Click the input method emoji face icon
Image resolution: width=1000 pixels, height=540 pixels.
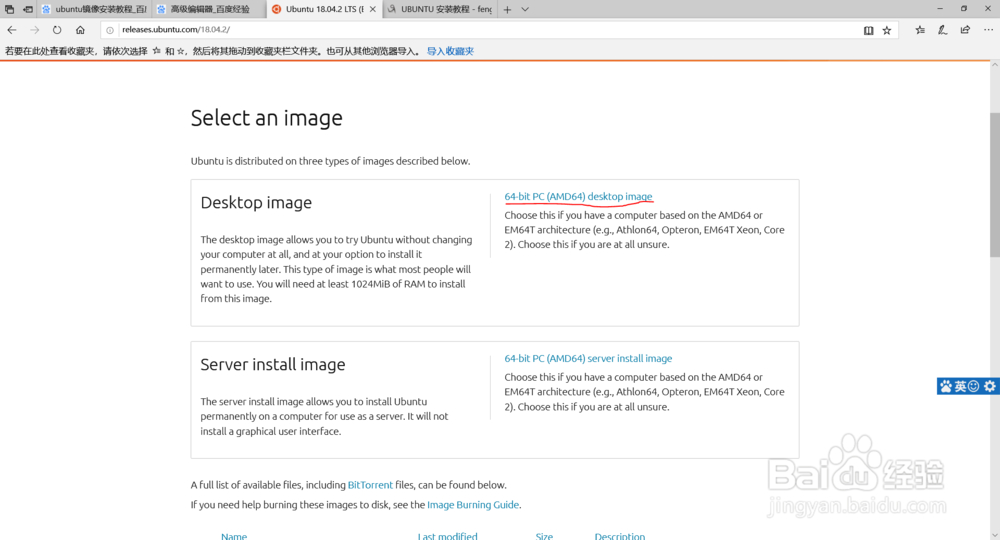[x=974, y=386]
